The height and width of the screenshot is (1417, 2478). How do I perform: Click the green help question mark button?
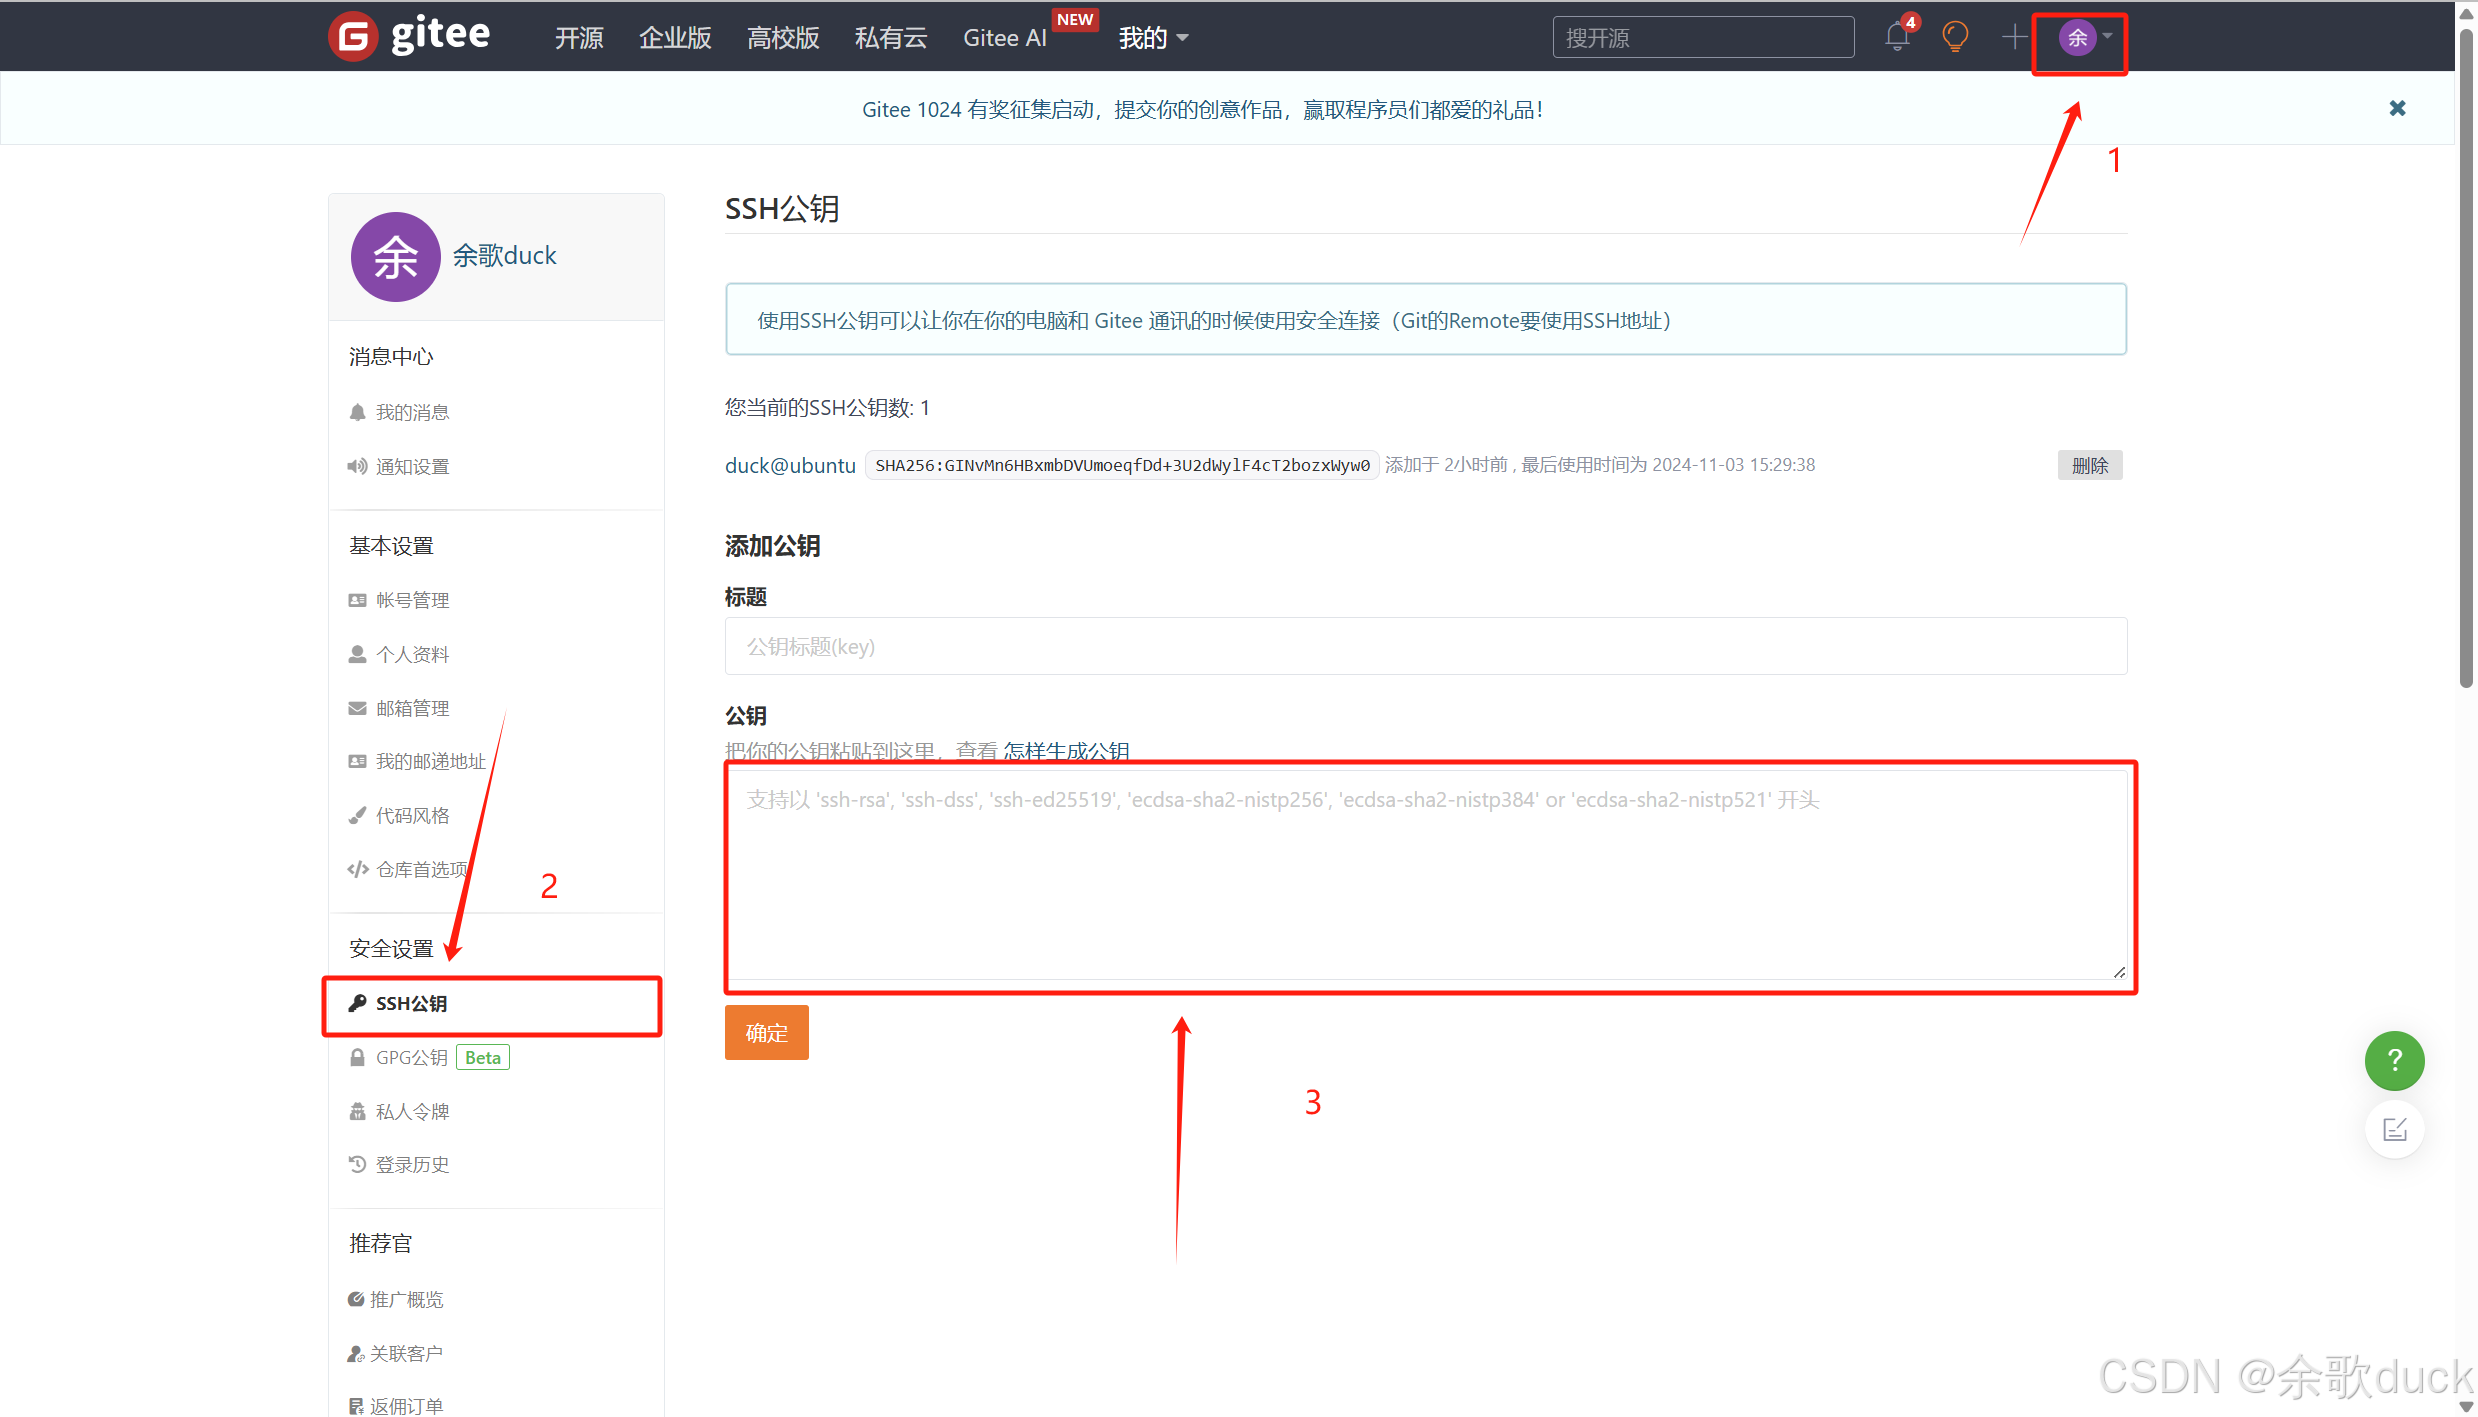point(2394,1060)
